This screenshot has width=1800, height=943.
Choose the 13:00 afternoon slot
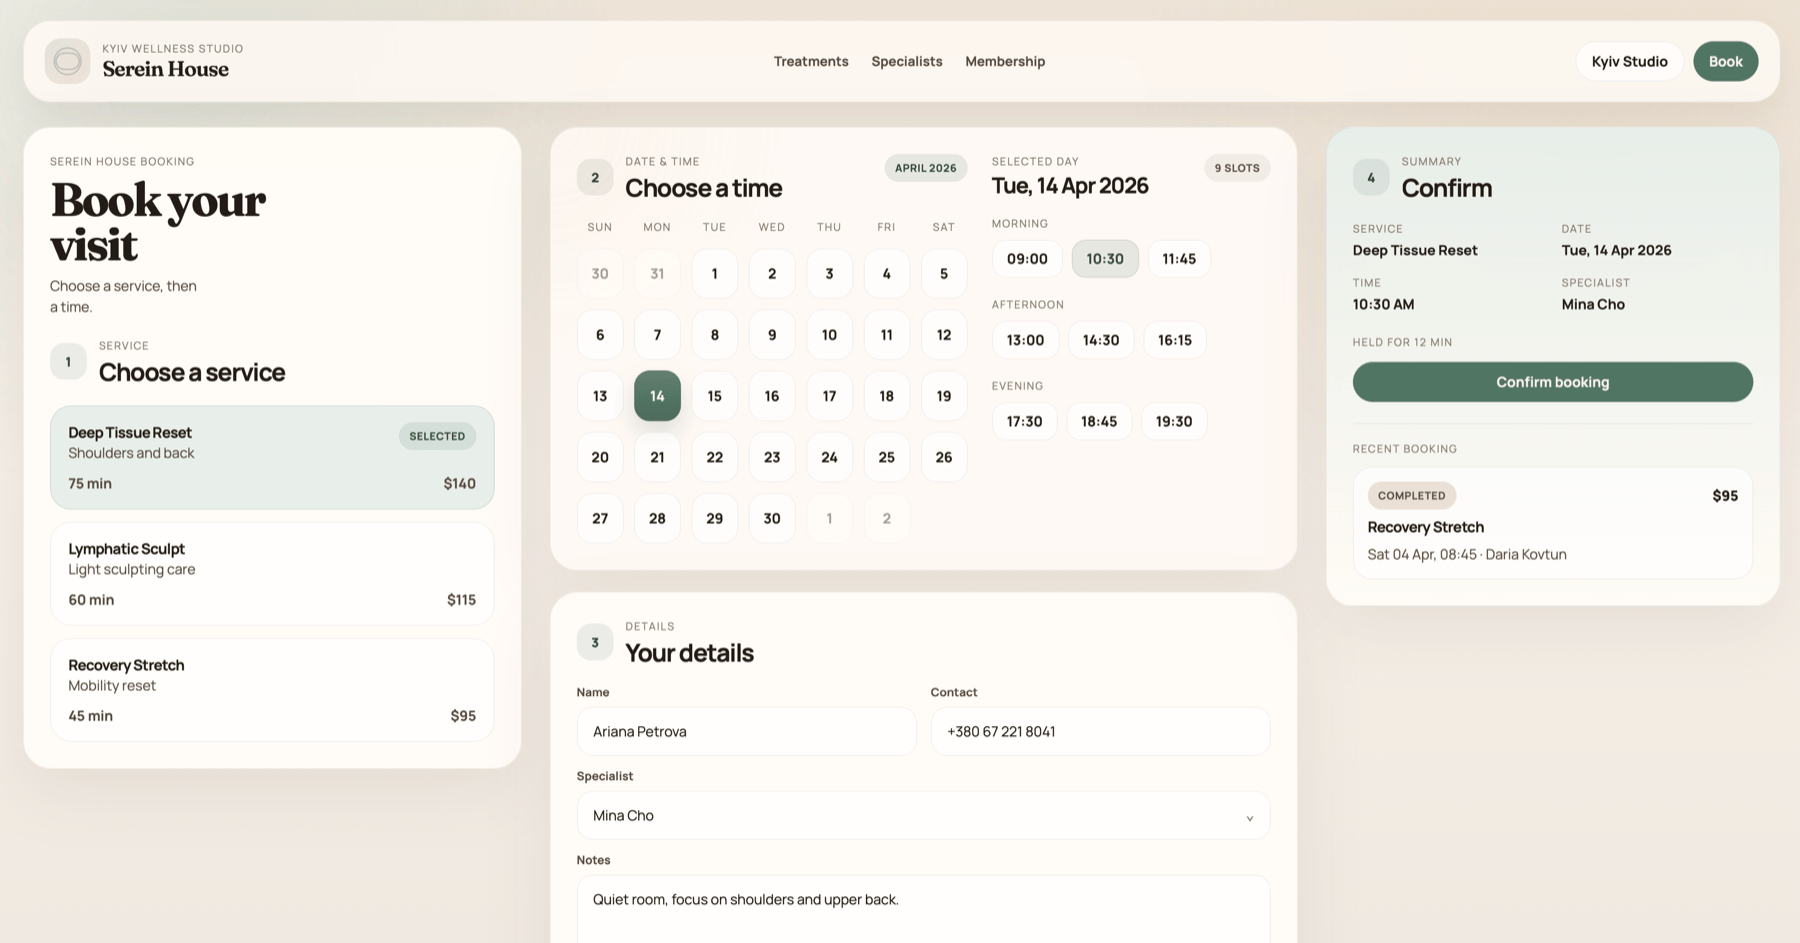[x=1025, y=340]
